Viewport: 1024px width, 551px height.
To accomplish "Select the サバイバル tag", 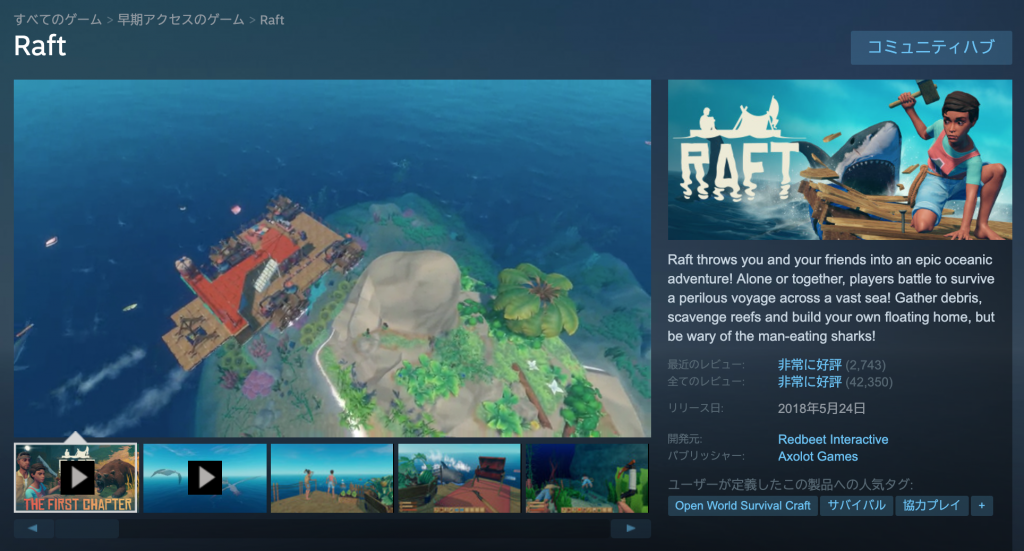I will 856,505.
